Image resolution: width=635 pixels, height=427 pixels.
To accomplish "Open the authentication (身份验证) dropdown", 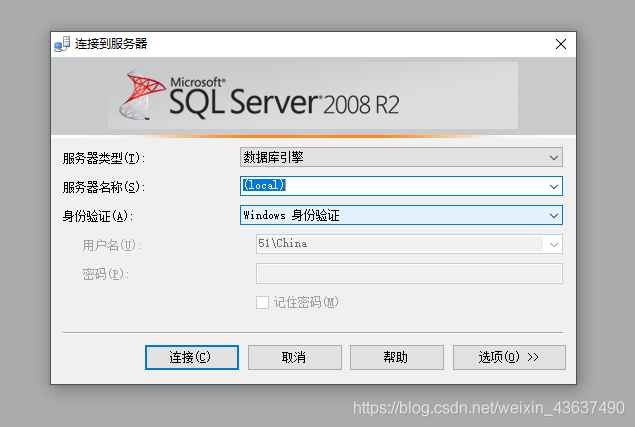I will [401, 215].
